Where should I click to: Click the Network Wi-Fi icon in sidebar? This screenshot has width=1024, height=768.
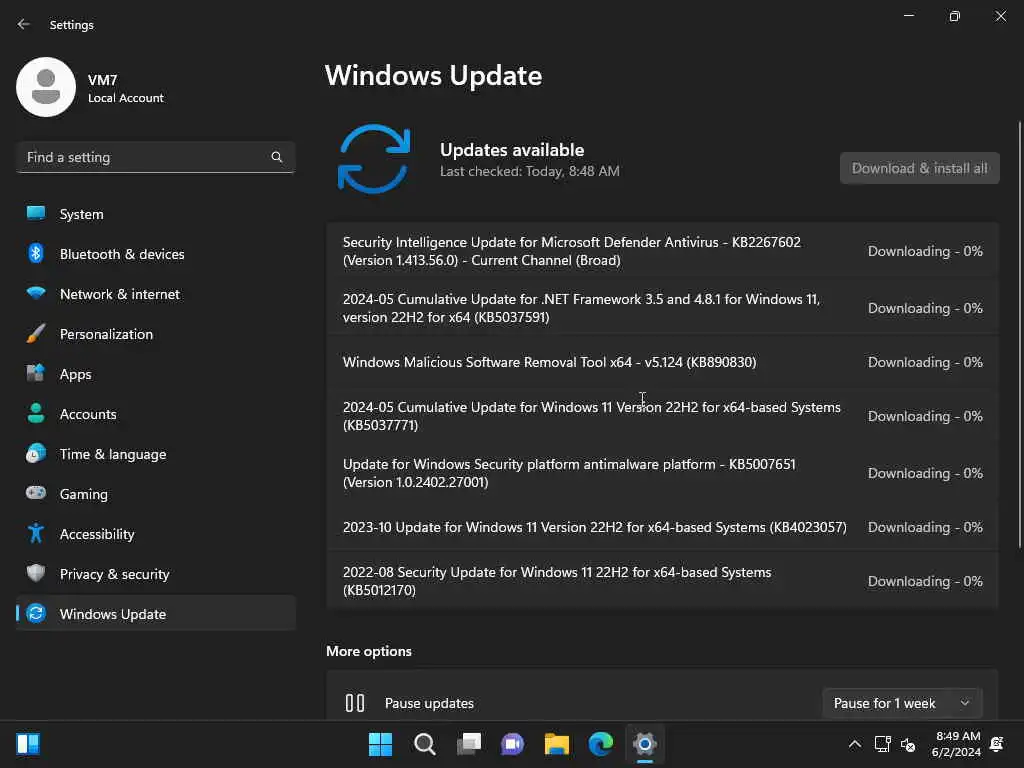(x=36, y=293)
